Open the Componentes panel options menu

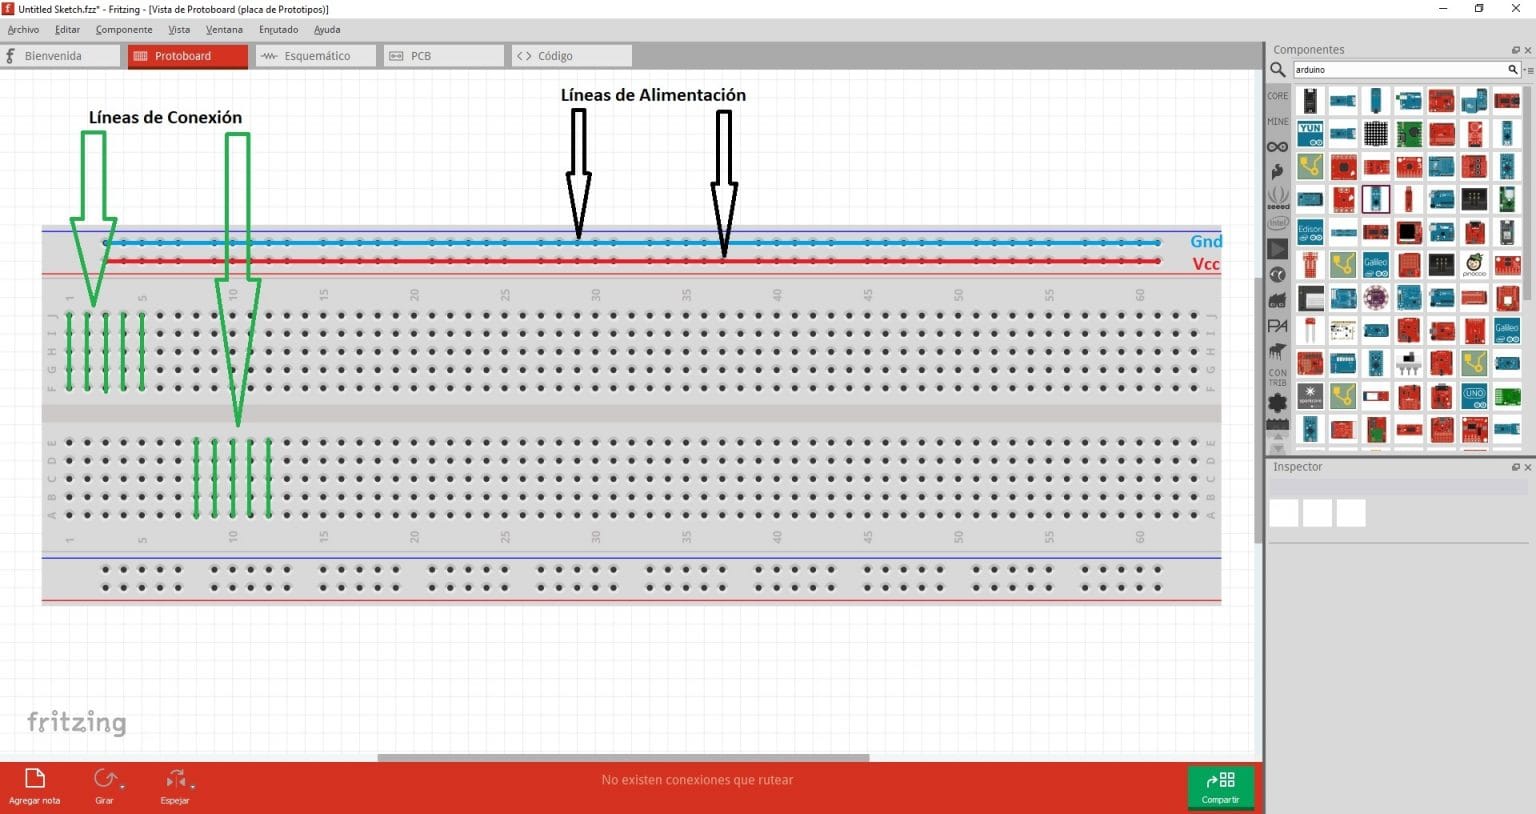click(x=1529, y=70)
